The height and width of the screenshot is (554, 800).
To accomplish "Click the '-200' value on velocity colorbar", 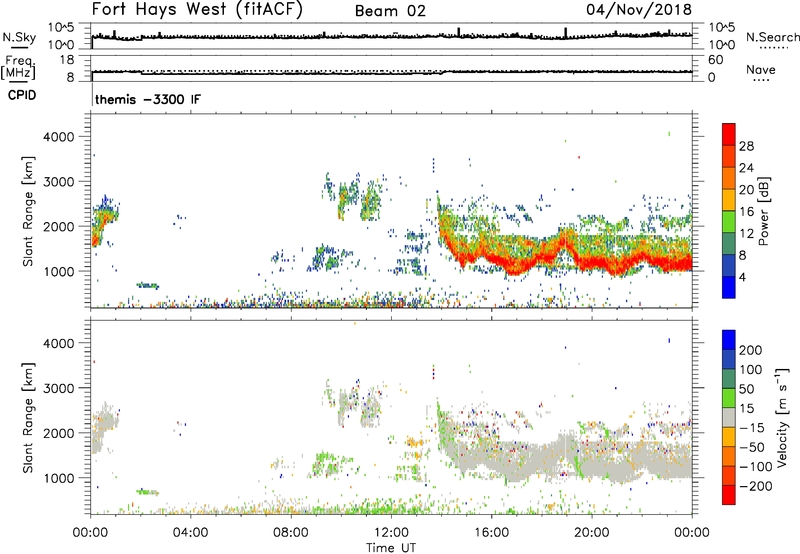I will point(756,486).
